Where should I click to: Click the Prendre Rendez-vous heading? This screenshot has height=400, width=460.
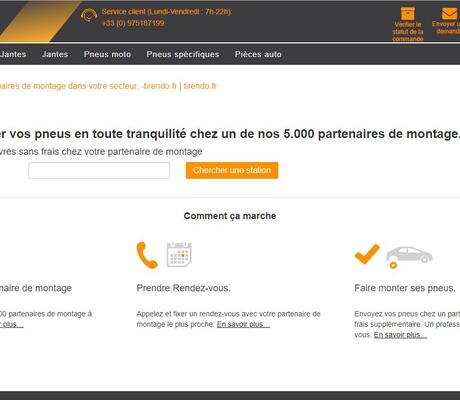click(183, 288)
